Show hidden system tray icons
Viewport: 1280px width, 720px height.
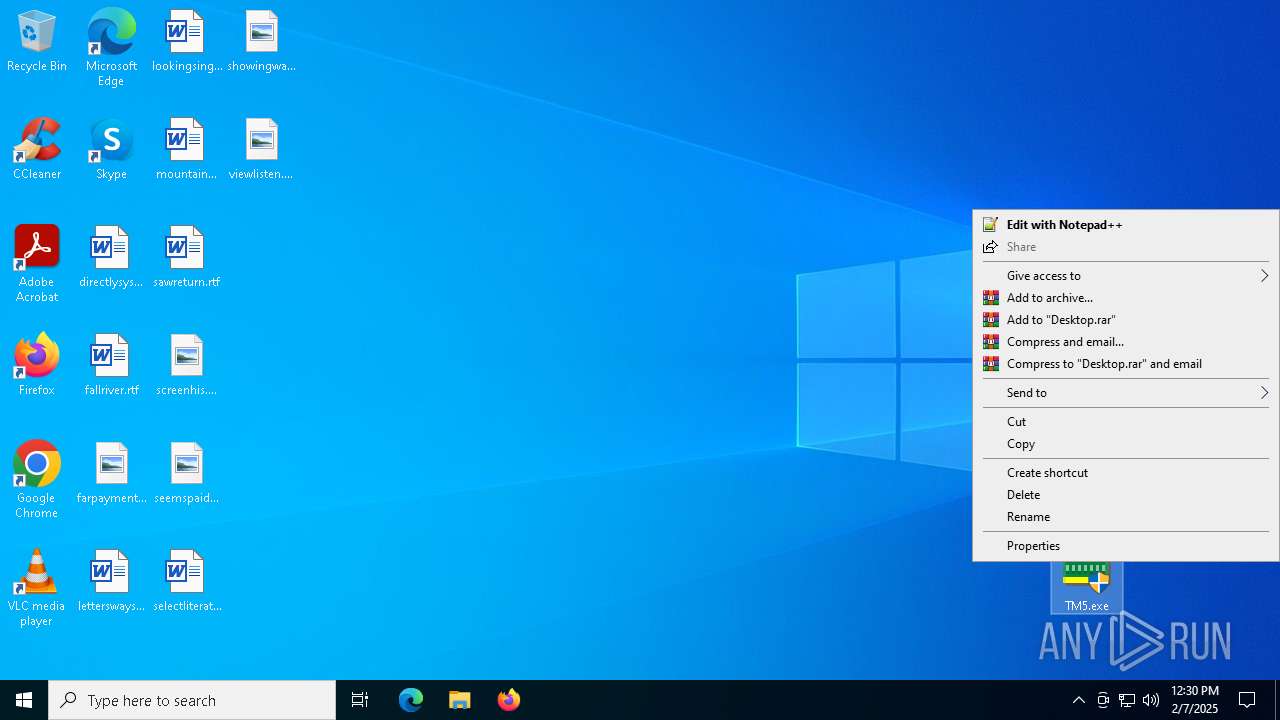(x=1078, y=700)
